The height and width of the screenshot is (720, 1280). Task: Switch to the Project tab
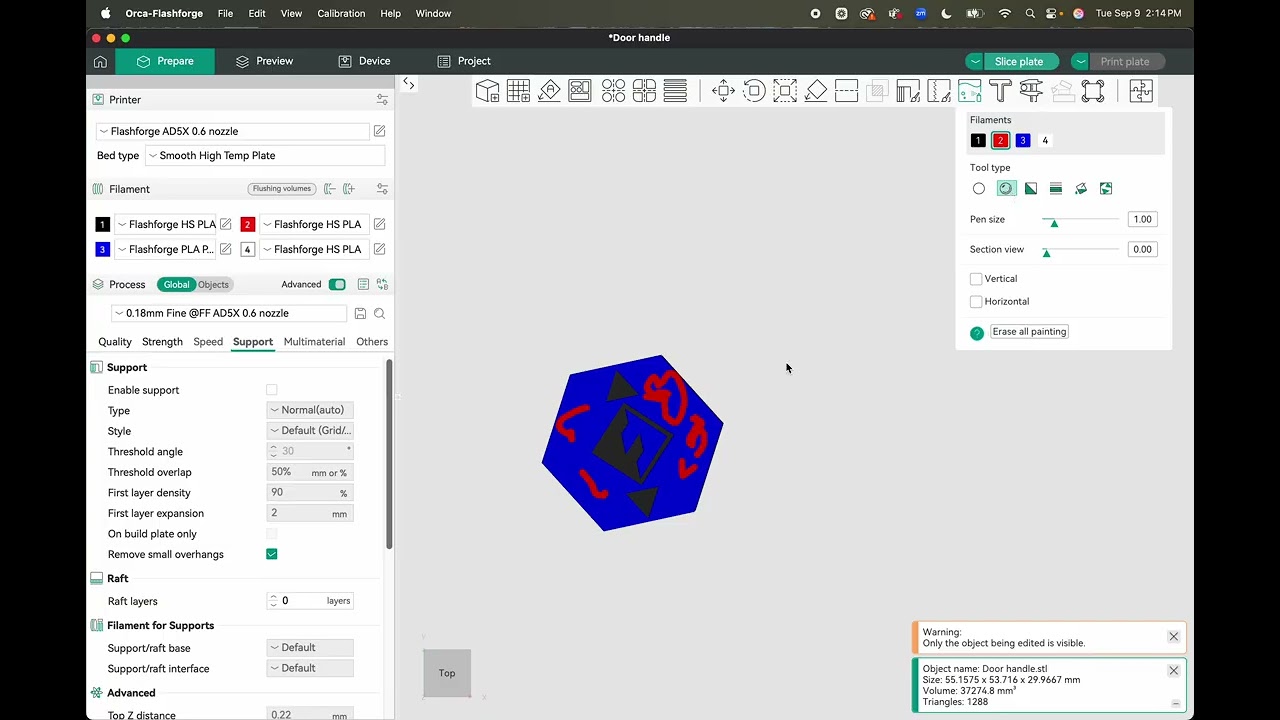click(464, 61)
